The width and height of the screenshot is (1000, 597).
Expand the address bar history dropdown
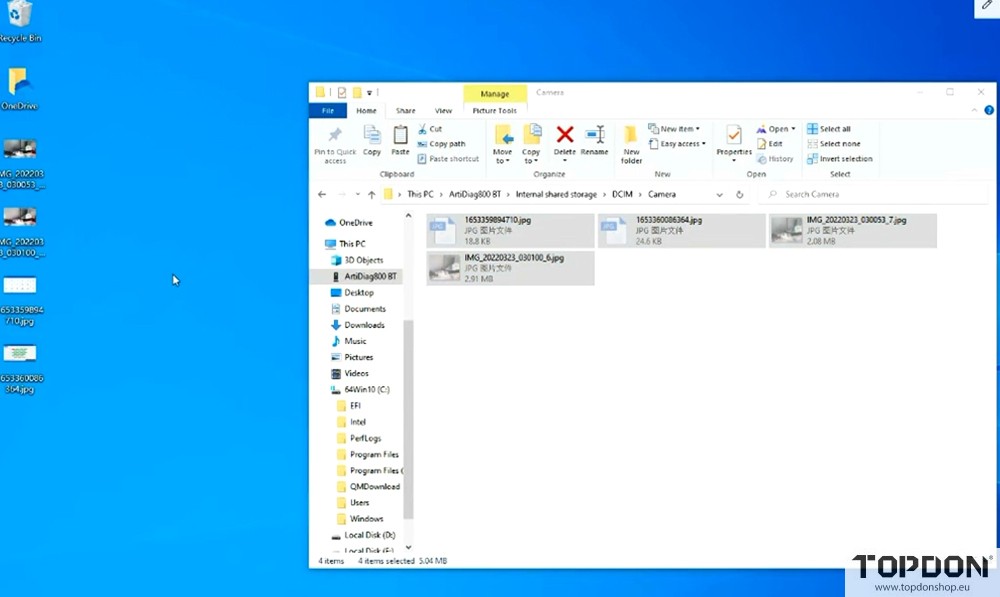pos(719,194)
